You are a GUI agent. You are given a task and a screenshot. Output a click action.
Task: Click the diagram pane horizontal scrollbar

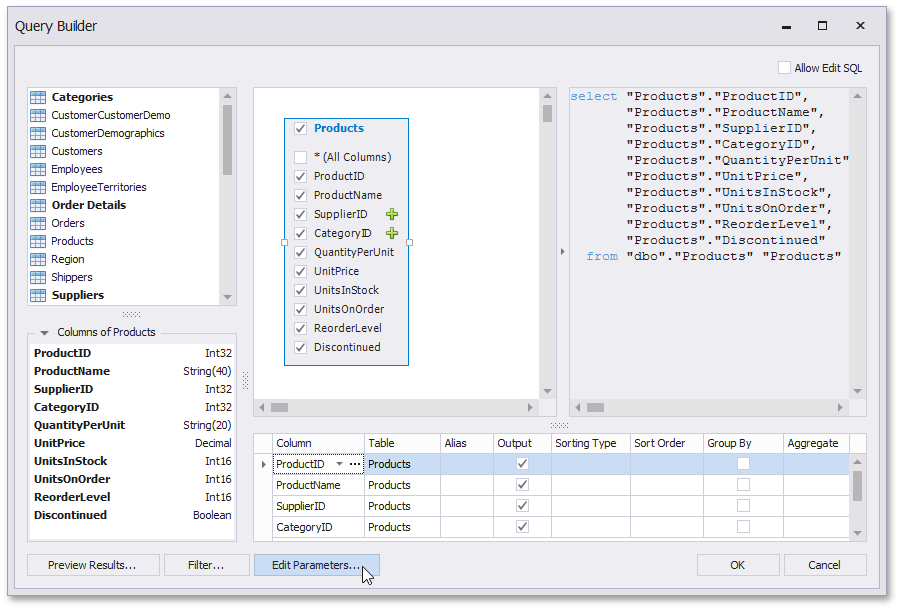400,407
